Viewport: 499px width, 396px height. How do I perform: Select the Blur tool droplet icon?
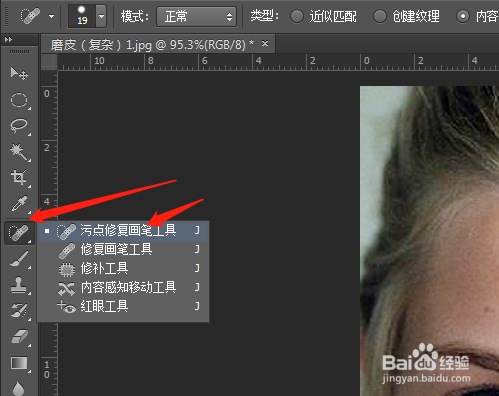coord(19,388)
